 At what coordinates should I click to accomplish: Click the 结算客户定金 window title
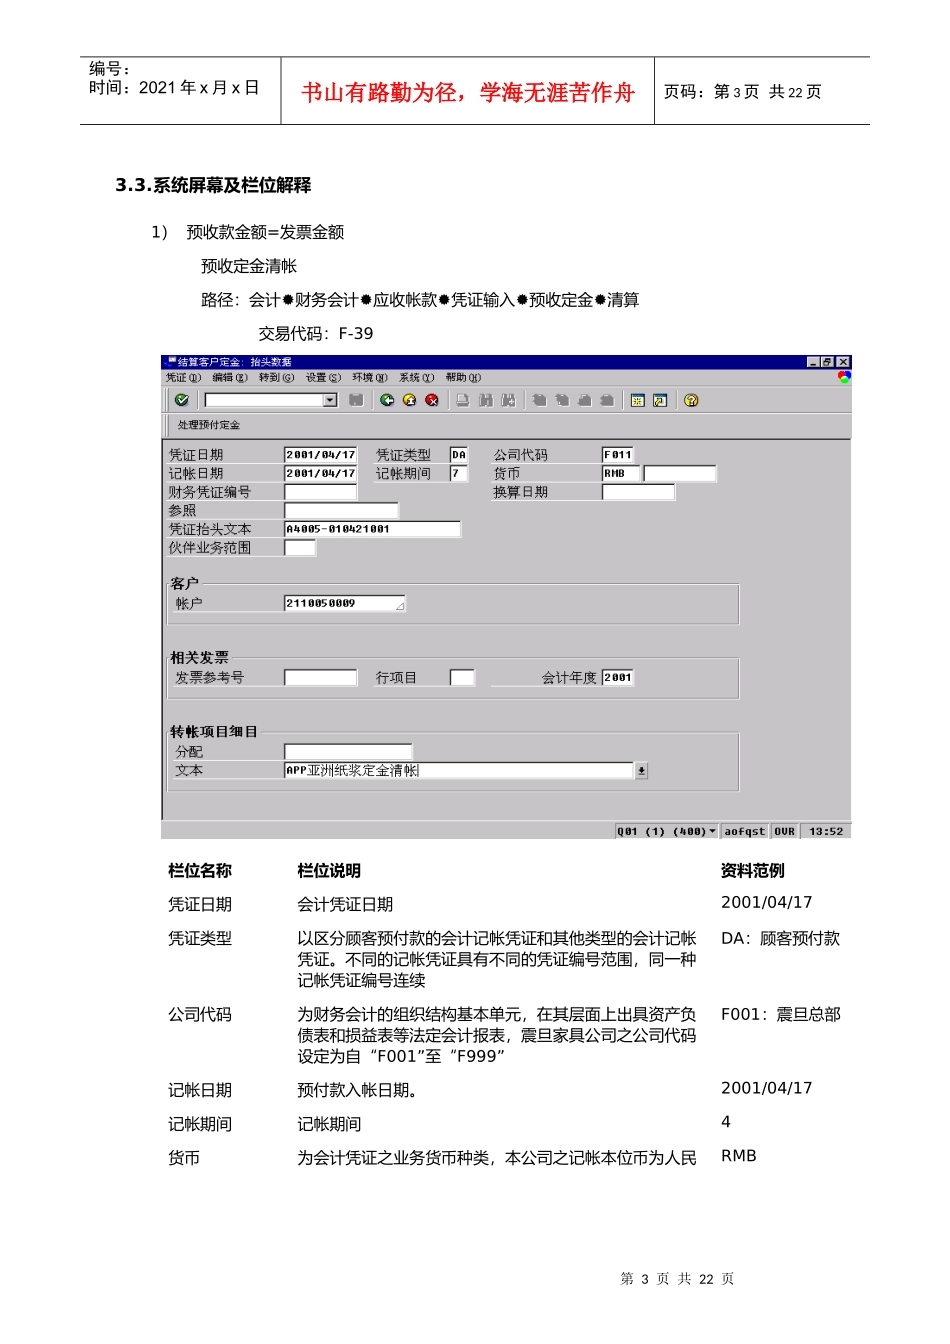(234, 362)
